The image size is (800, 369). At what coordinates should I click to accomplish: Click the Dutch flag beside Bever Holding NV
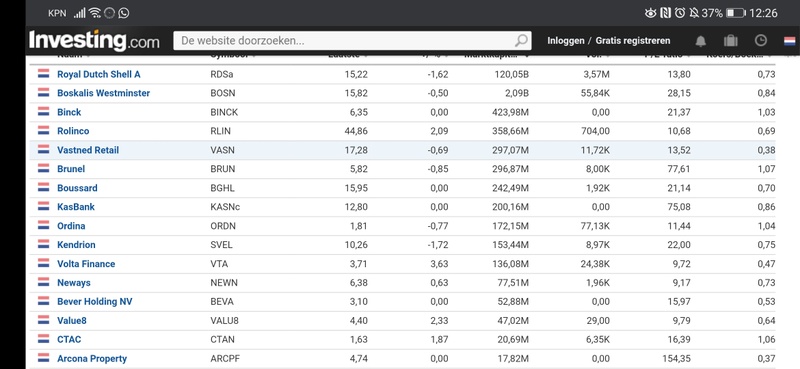coord(43,301)
